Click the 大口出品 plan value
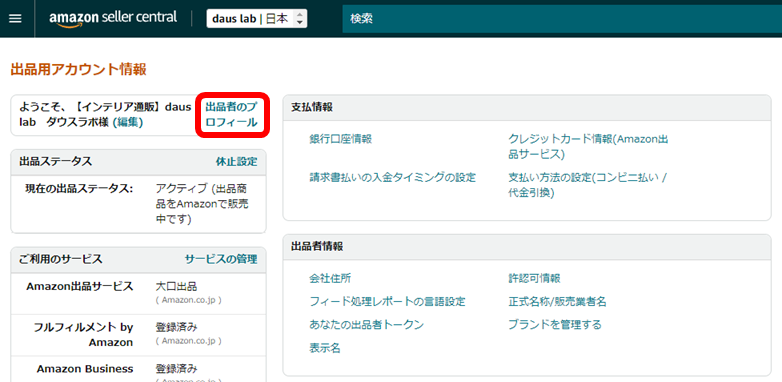Screen dimensions: 782x382 (x=177, y=286)
